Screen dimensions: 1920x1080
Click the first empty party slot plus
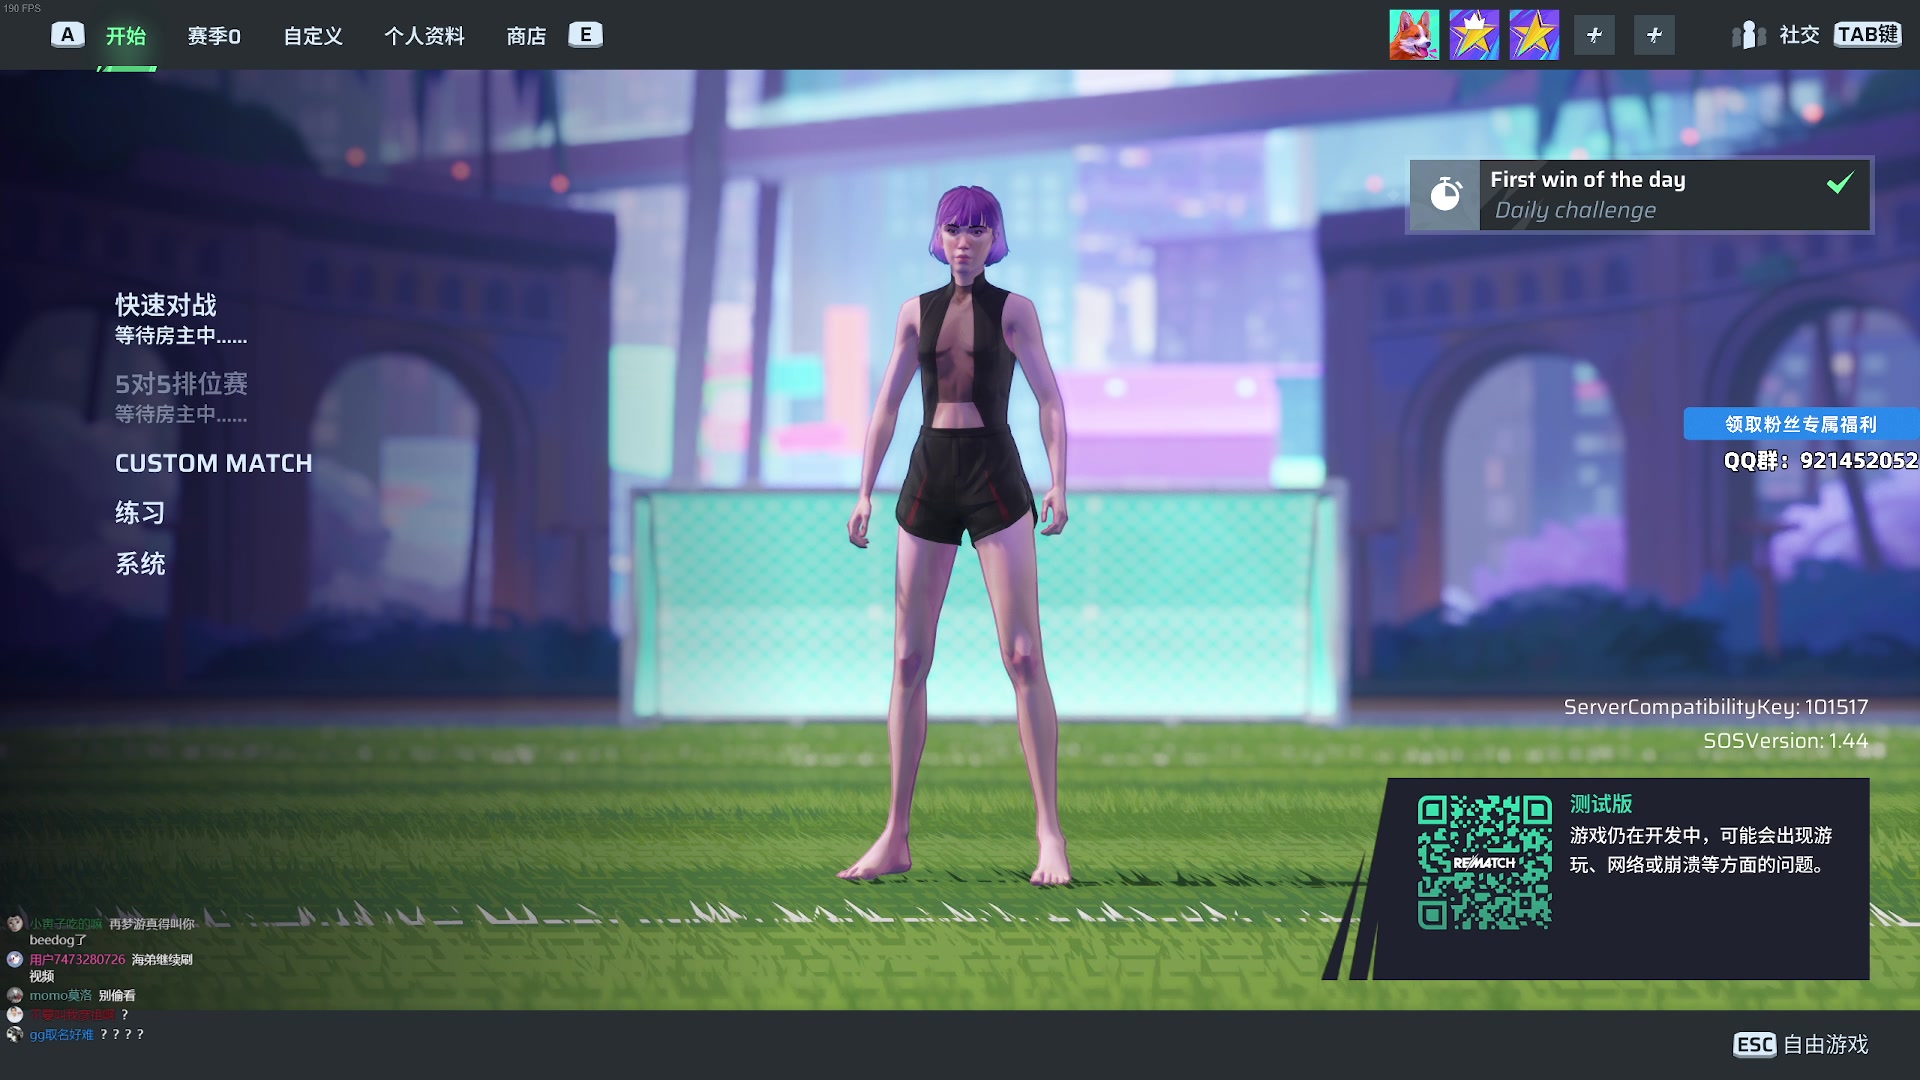click(1594, 35)
